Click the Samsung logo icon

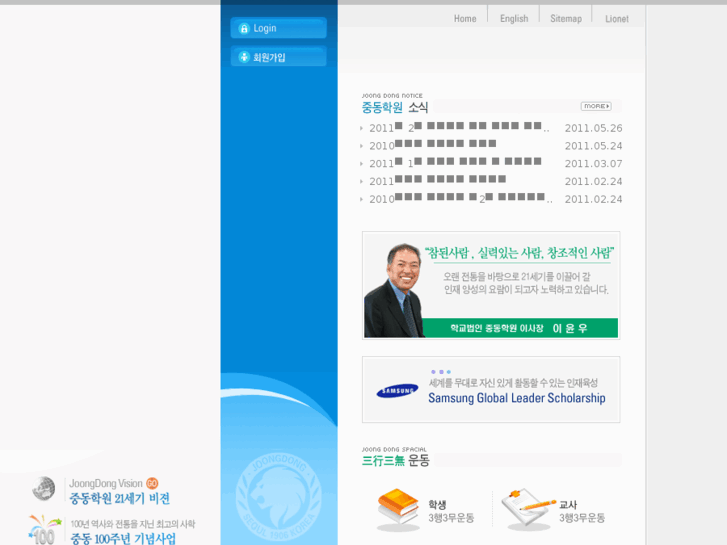(397, 391)
